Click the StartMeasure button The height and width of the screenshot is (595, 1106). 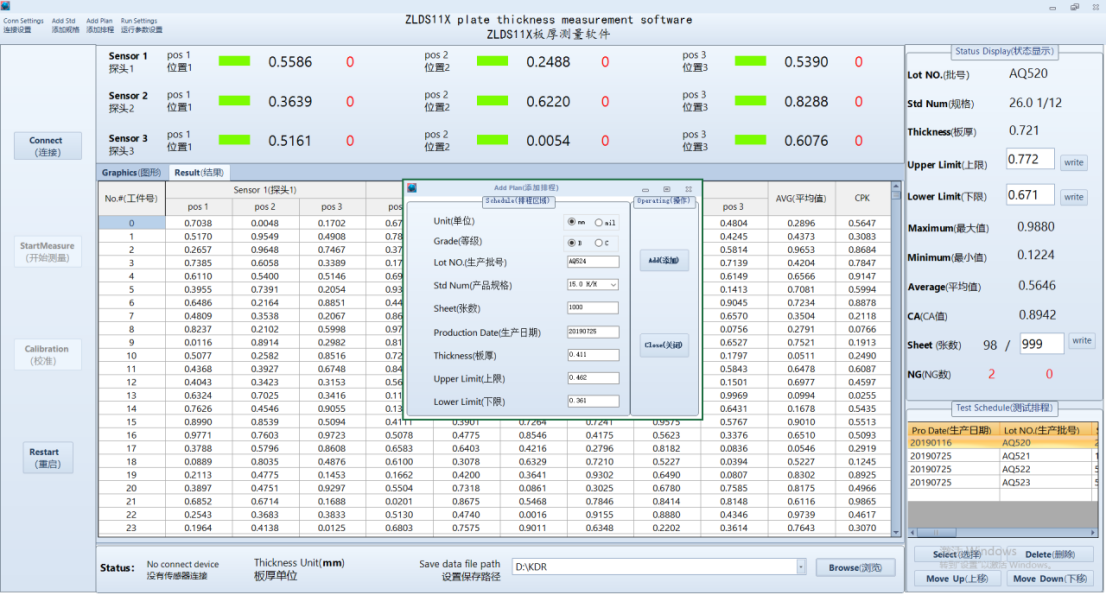coord(47,252)
